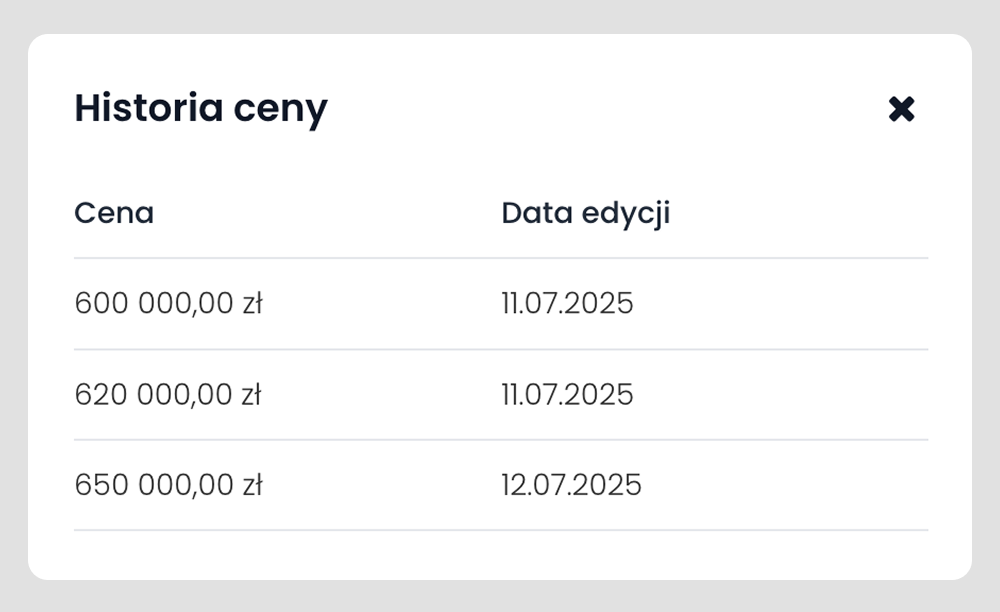Click the Data edycji column header

(x=585, y=213)
